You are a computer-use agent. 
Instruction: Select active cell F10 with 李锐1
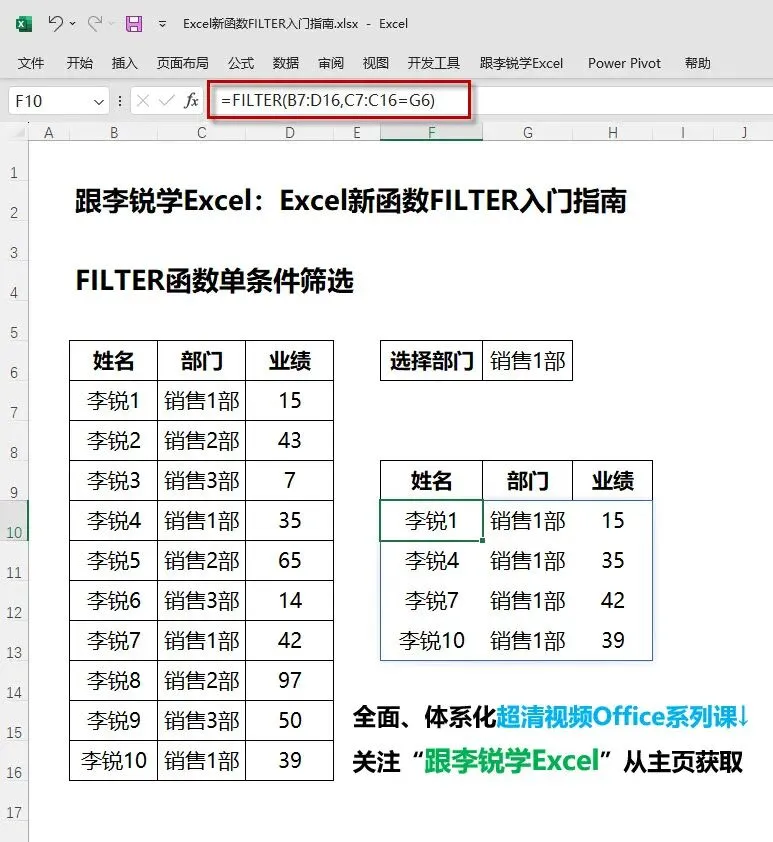point(432,520)
